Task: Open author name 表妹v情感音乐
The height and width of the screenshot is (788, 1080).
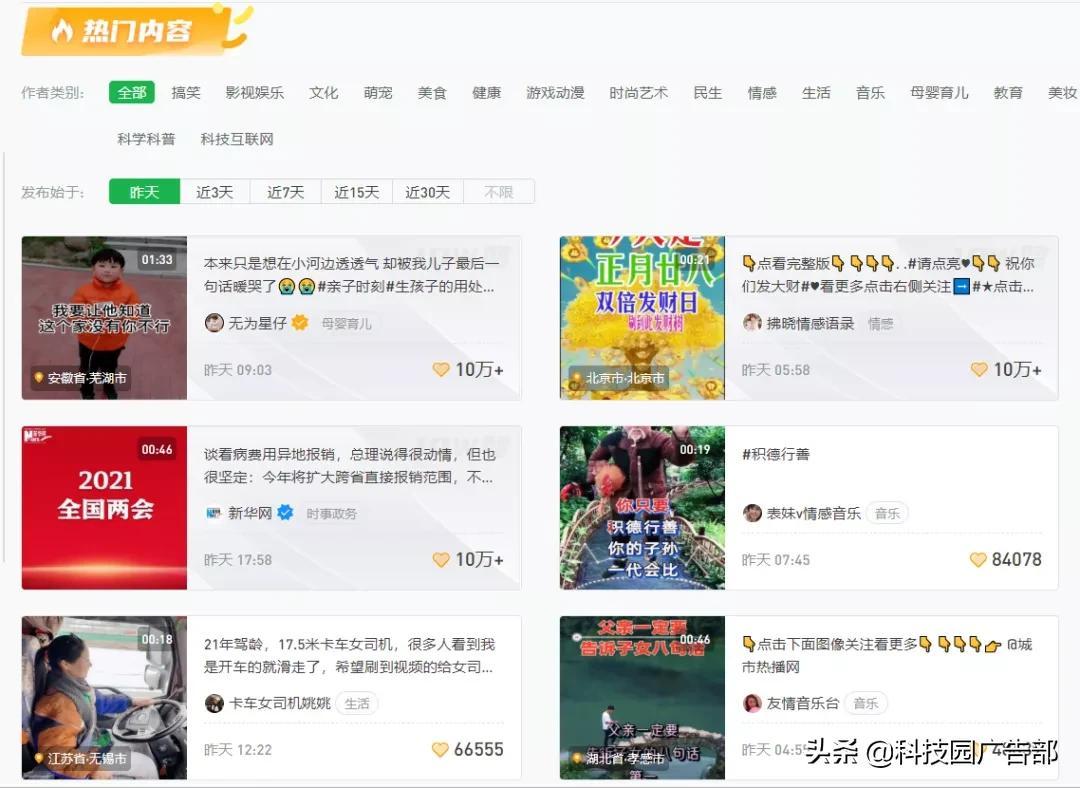Action: pyautogui.click(x=813, y=513)
